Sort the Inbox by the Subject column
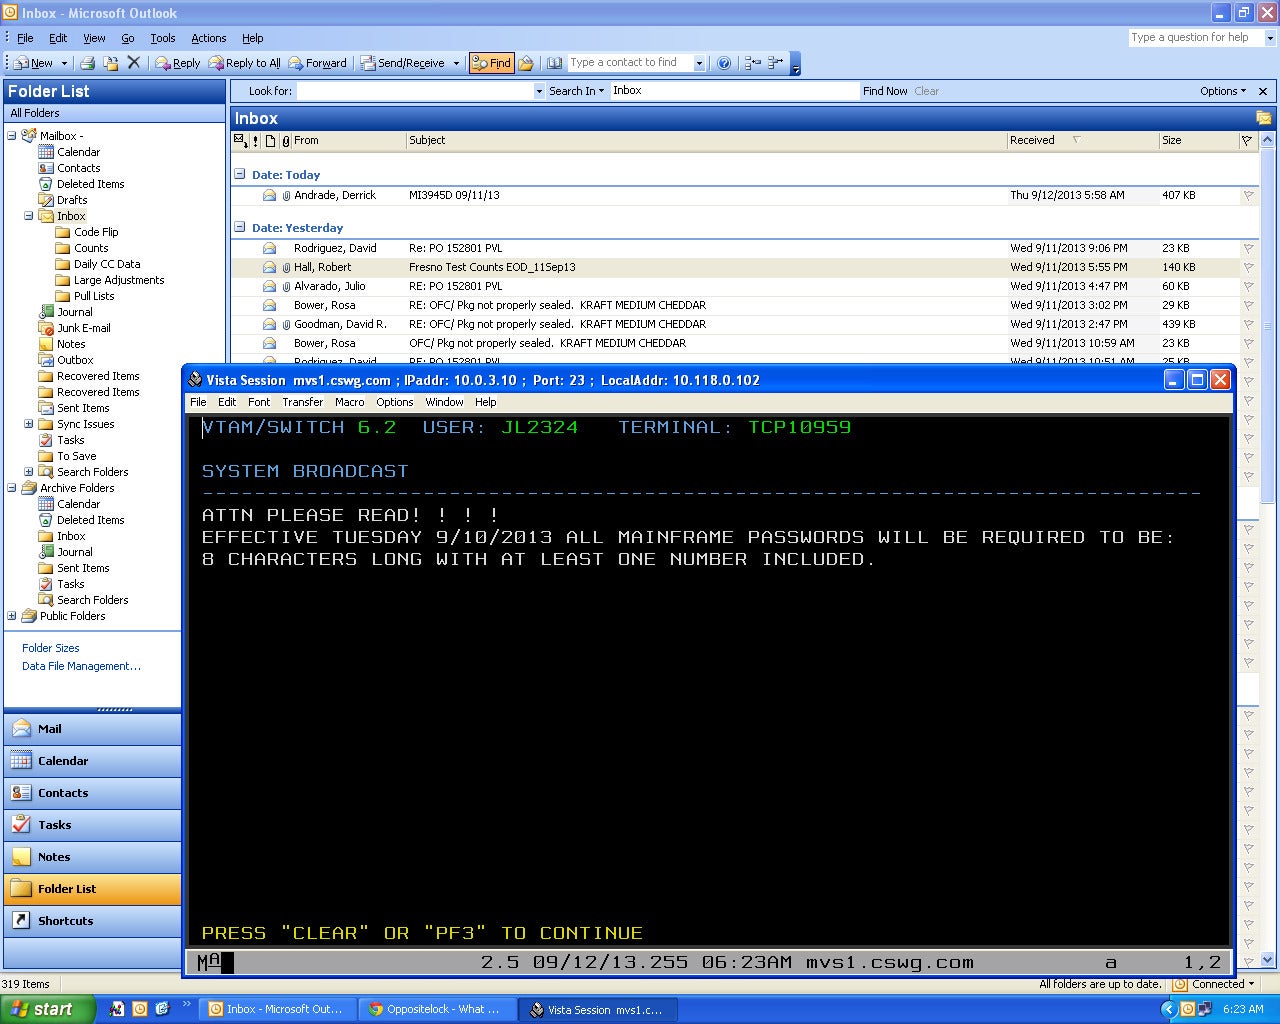 706,141
